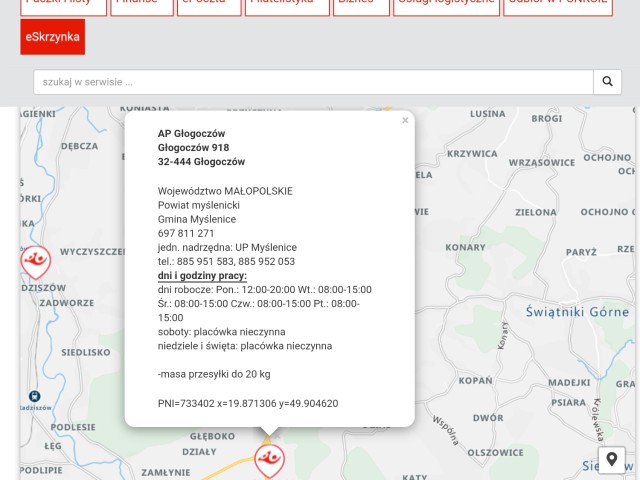Click '-masa przesyłki do 20 kg' text
The image size is (640, 480).
(214, 374)
